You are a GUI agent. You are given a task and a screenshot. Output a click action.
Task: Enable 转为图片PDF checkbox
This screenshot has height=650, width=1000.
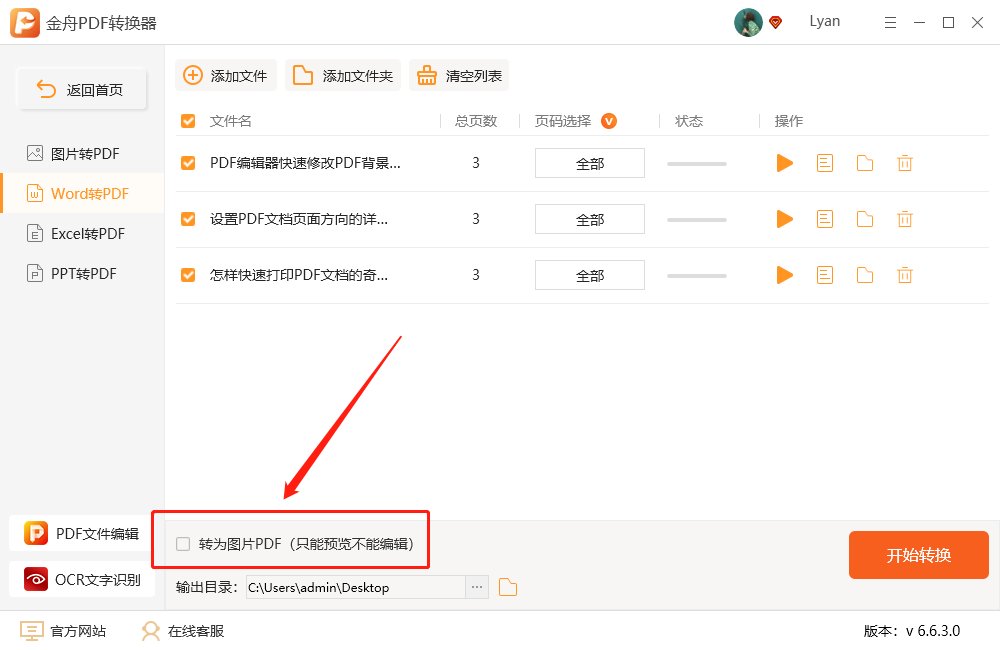coord(182,542)
